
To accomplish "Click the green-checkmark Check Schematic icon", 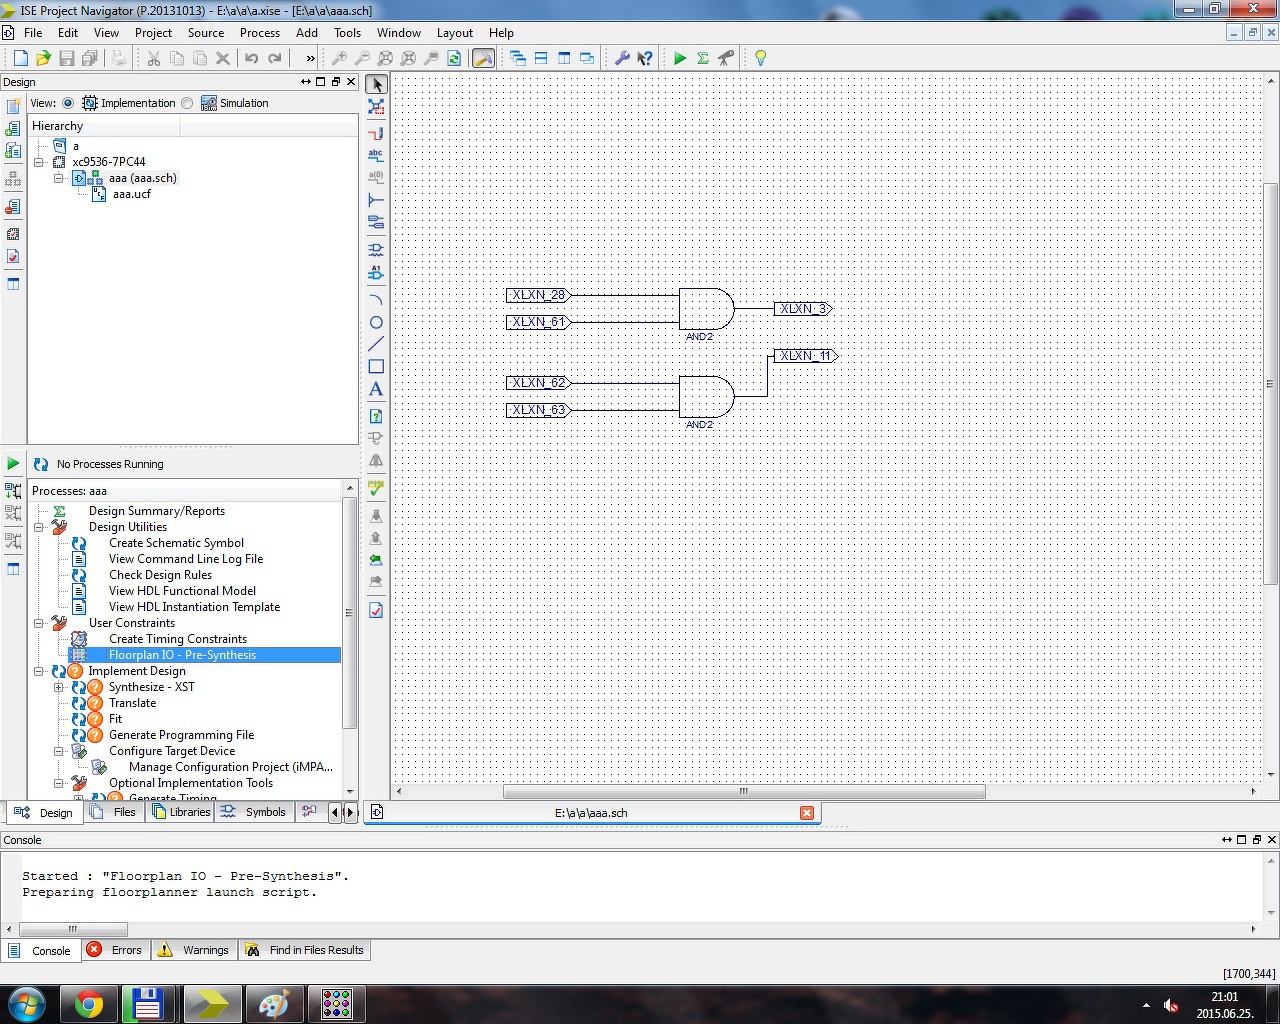I will click(x=376, y=488).
